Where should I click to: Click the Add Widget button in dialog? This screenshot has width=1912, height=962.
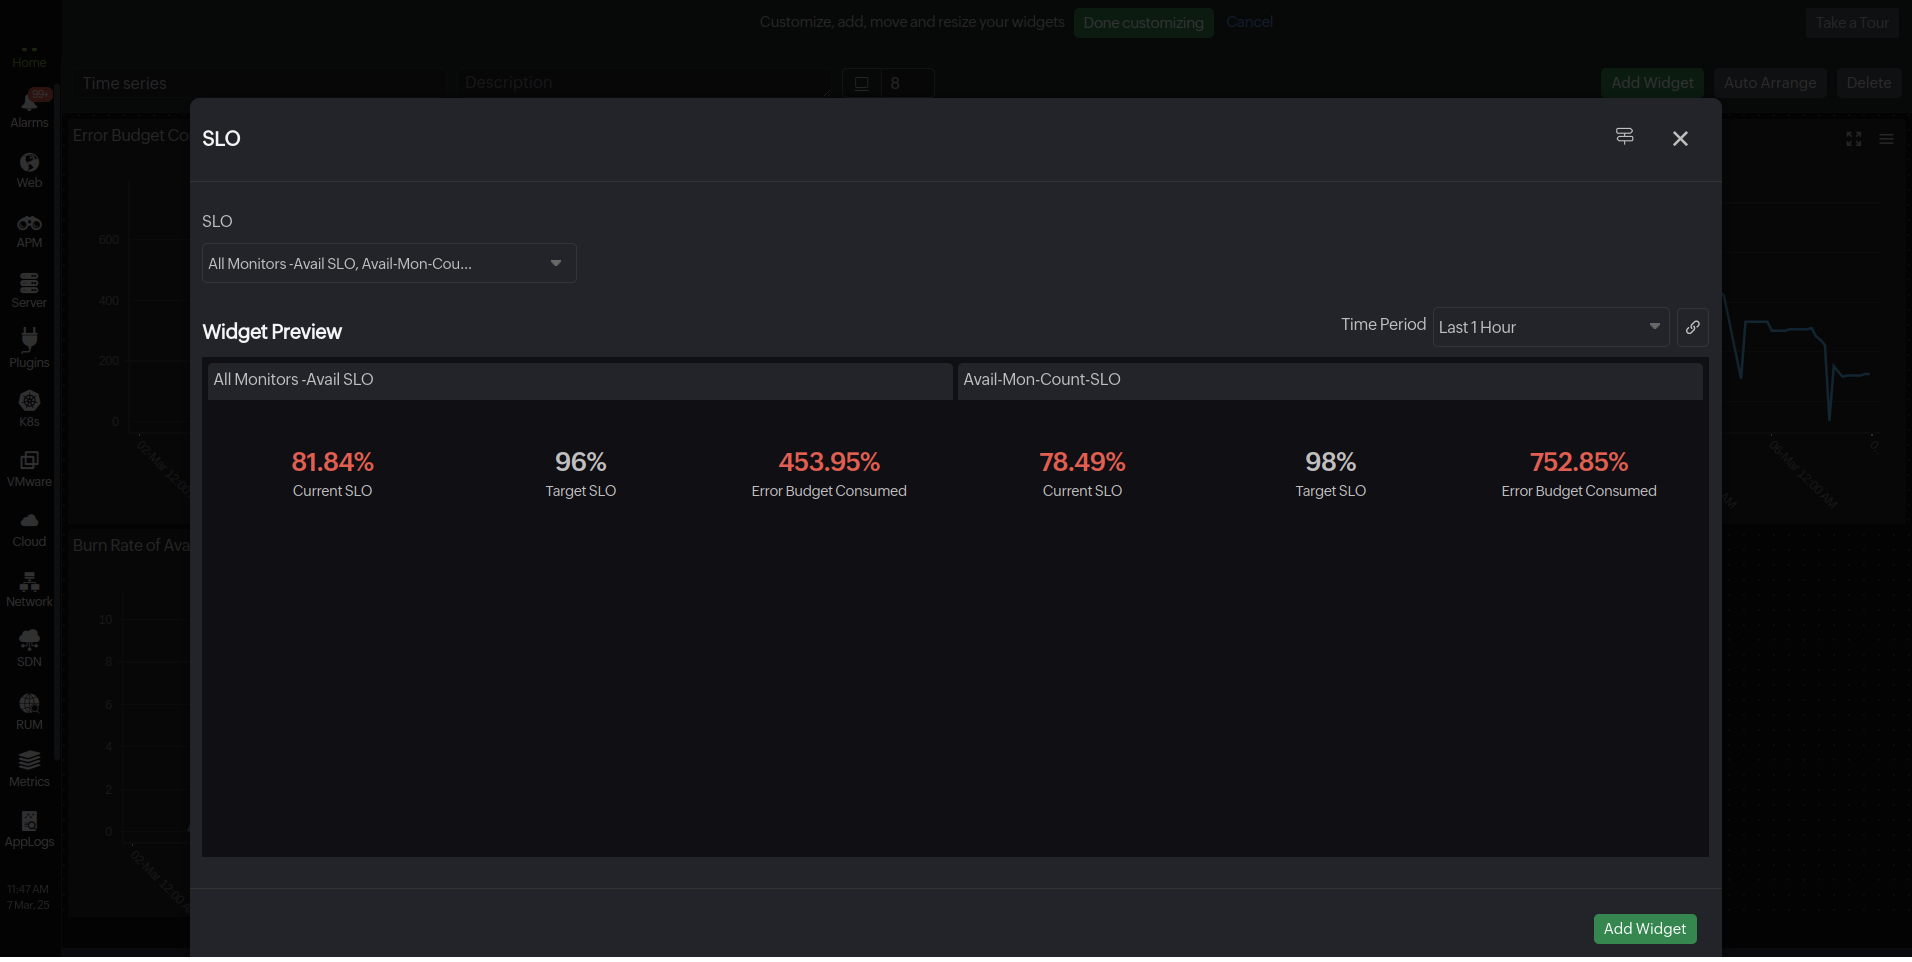pyautogui.click(x=1644, y=929)
